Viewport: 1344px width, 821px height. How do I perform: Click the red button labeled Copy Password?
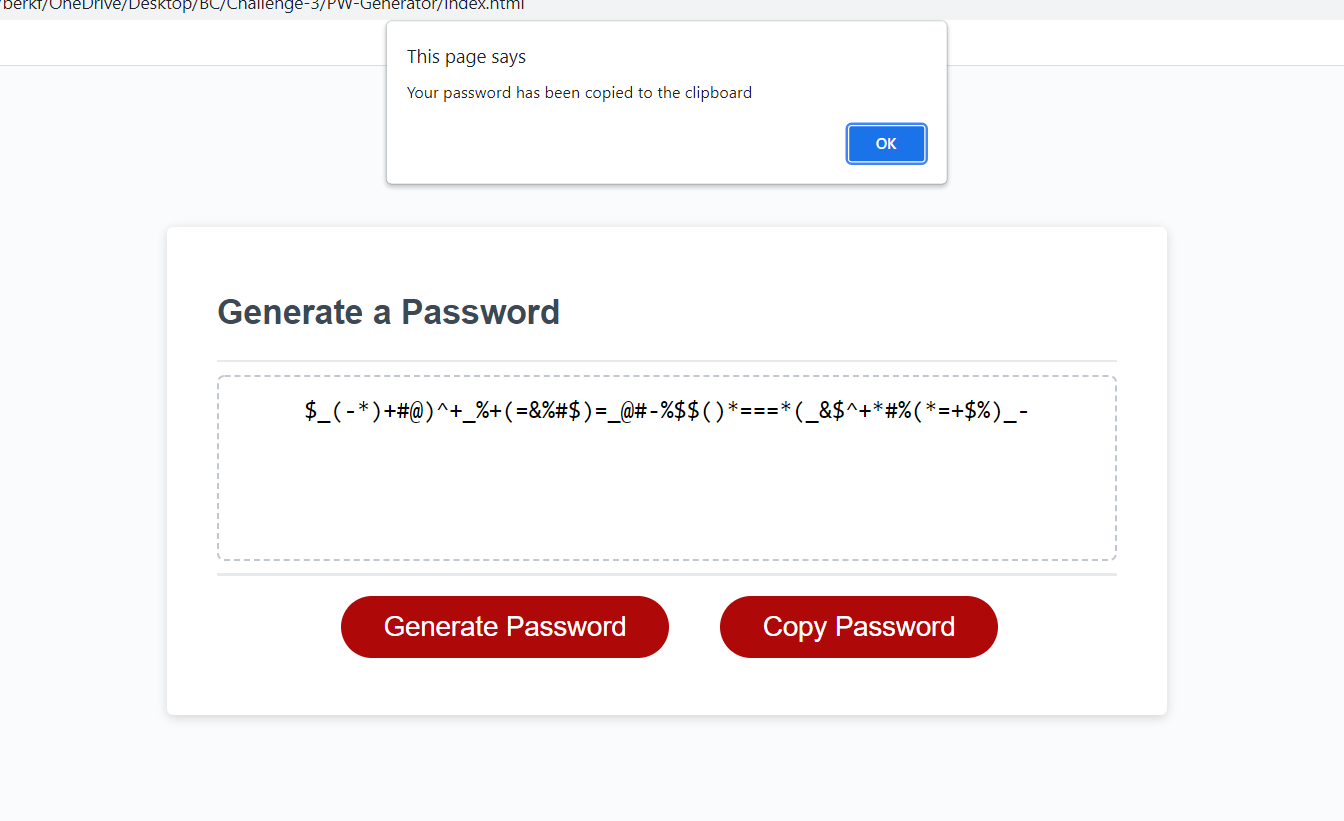pyautogui.click(x=858, y=626)
